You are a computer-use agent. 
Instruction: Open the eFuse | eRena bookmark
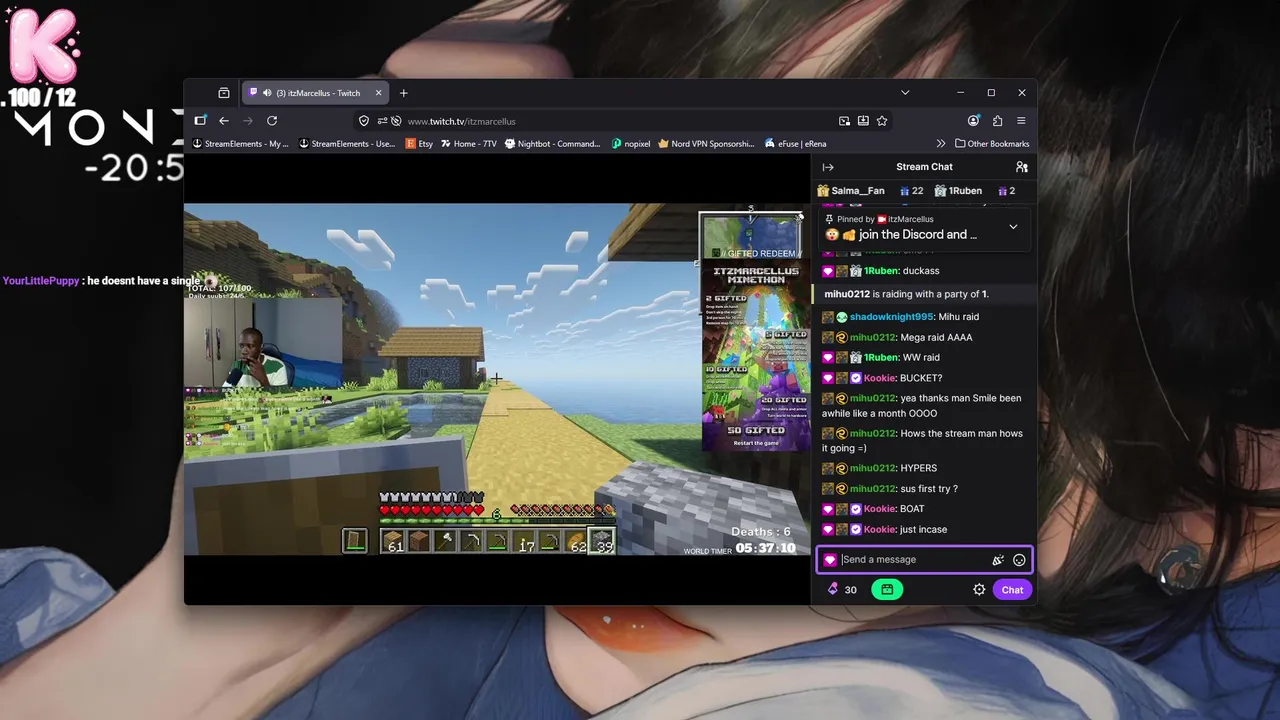coord(795,144)
